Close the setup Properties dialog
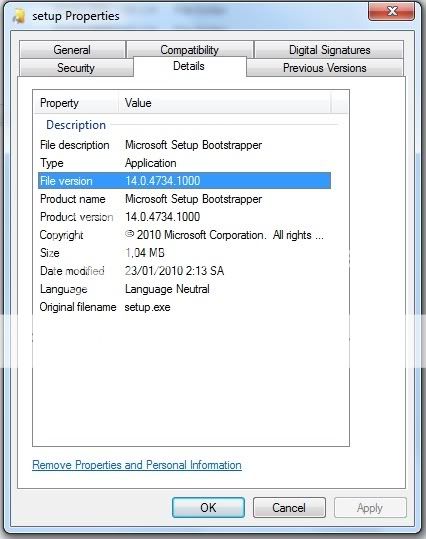 click(391, 11)
